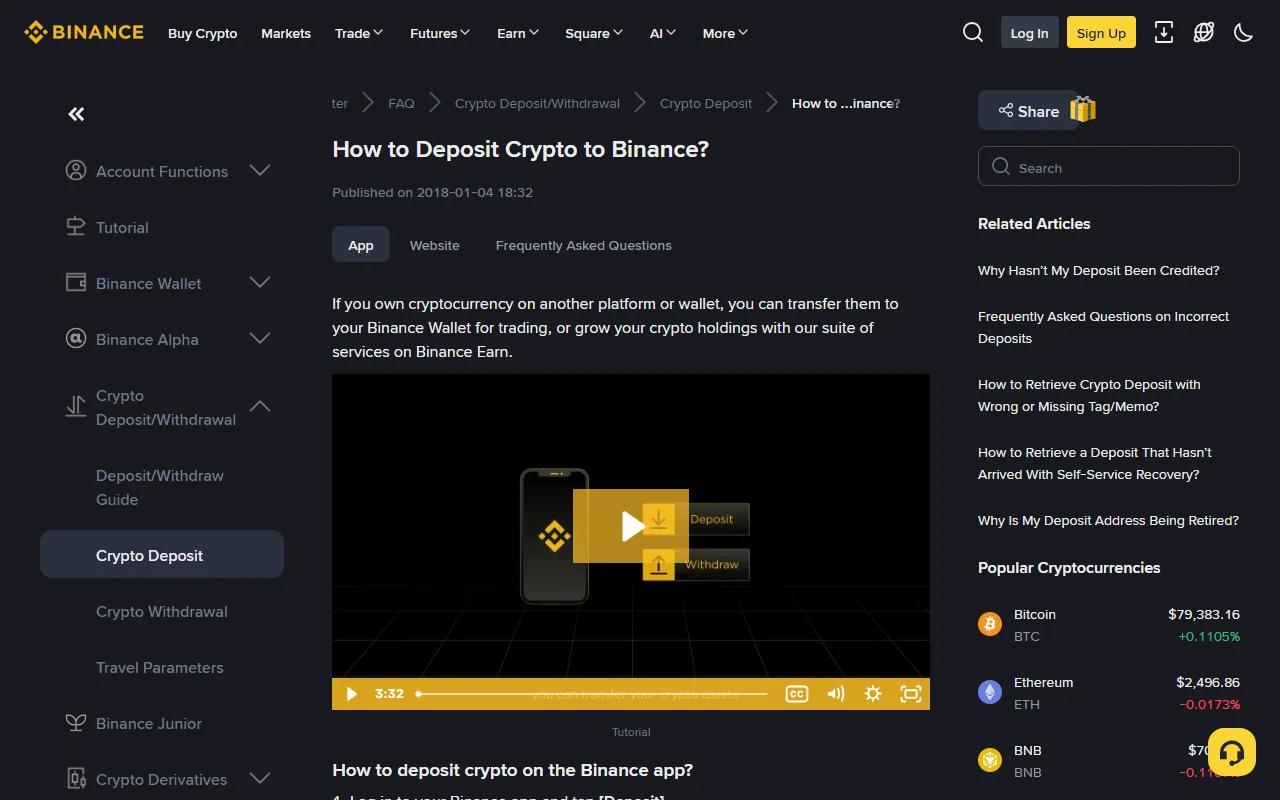Viewport: 1280px width, 800px height.
Task: Open 'Why Is My Deposit Address Being Retired?'
Action: tap(1108, 520)
